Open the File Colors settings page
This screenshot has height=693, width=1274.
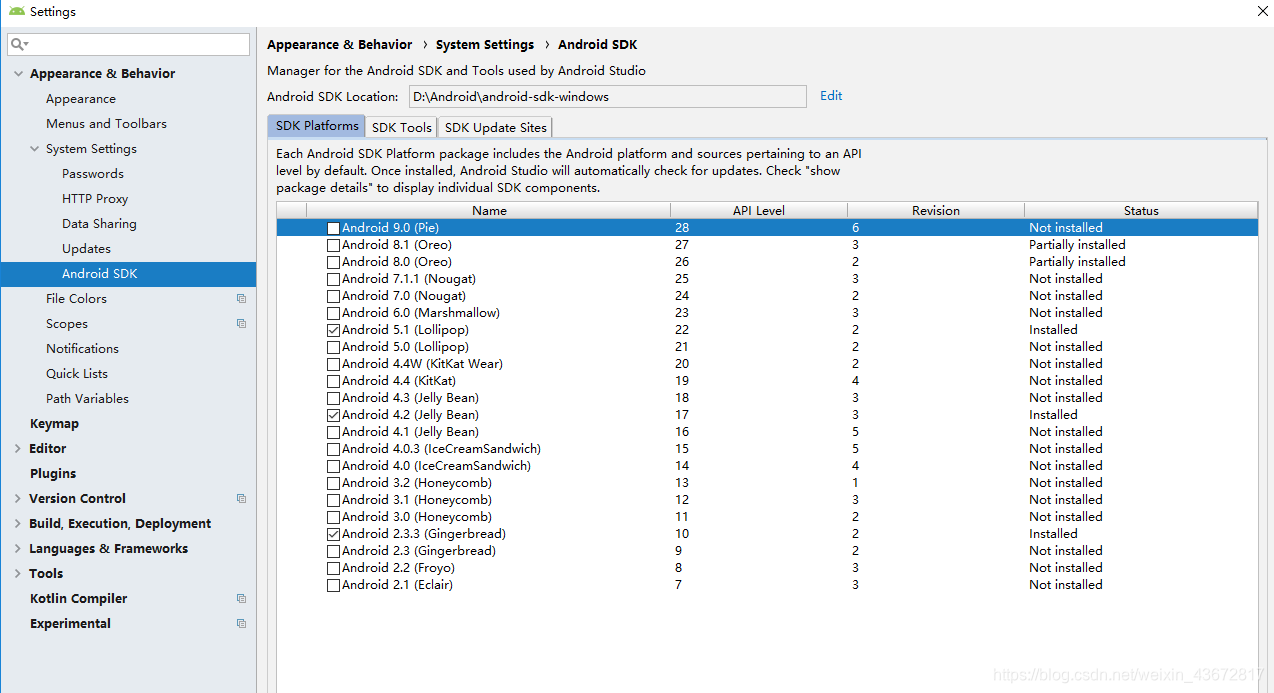pos(76,299)
